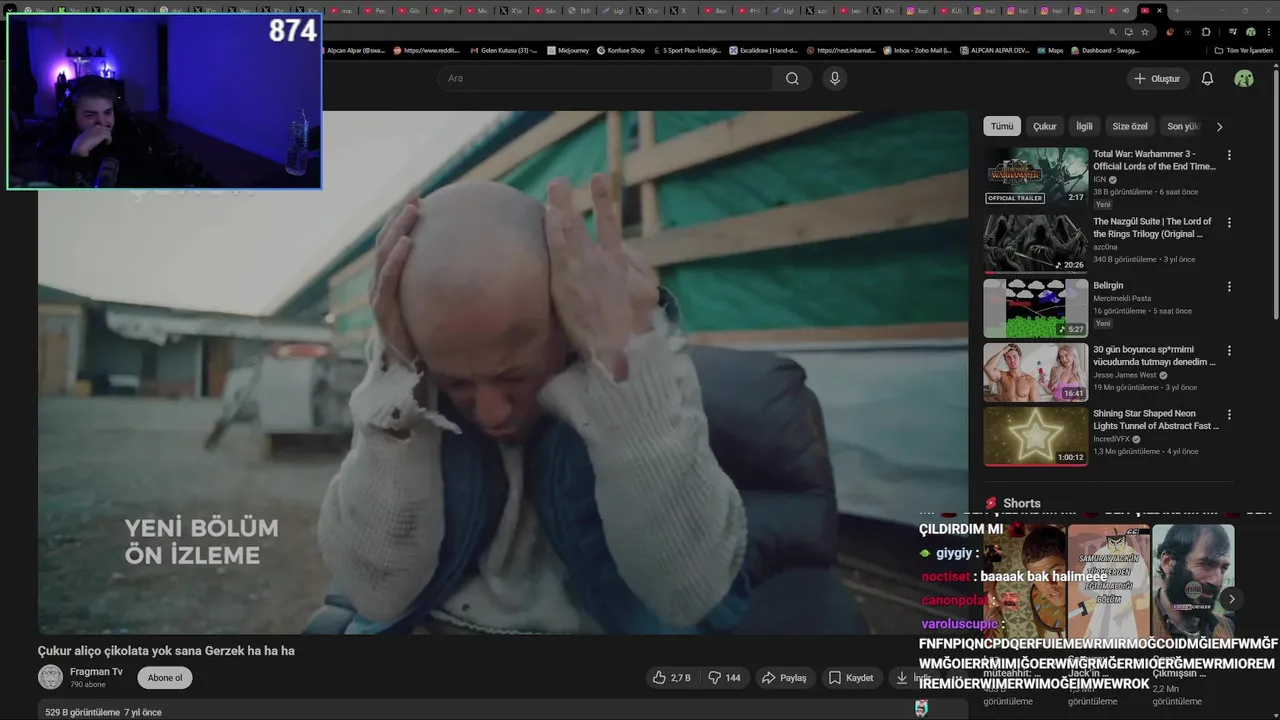Open the Konfuse Shop bookmark
The image size is (1280, 720).
[620, 50]
